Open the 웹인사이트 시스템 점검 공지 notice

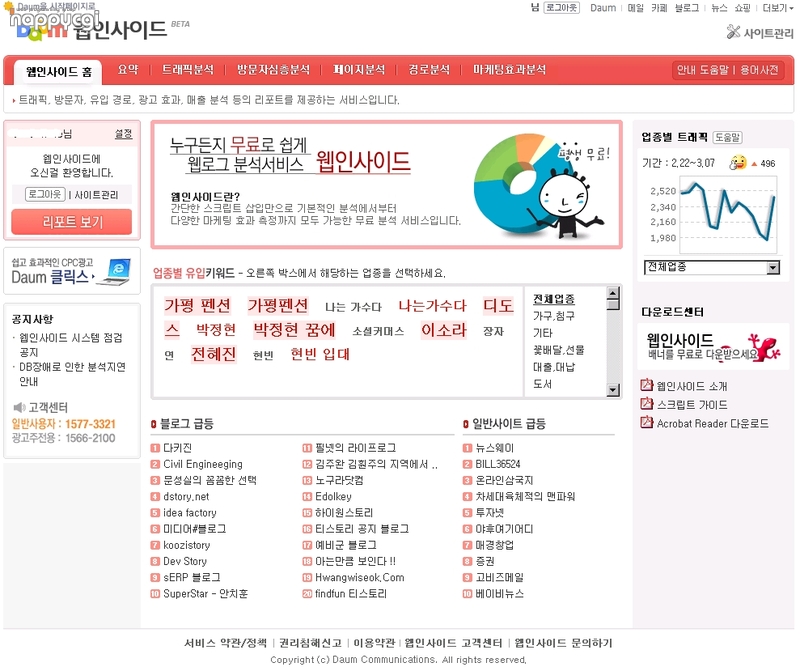click(x=71, y=345)
